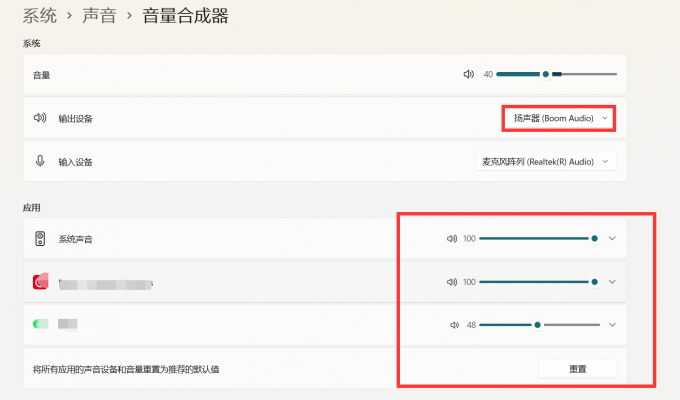Click the 重置 button
Viewport: 680px width, 400px height.
(577, 369)
